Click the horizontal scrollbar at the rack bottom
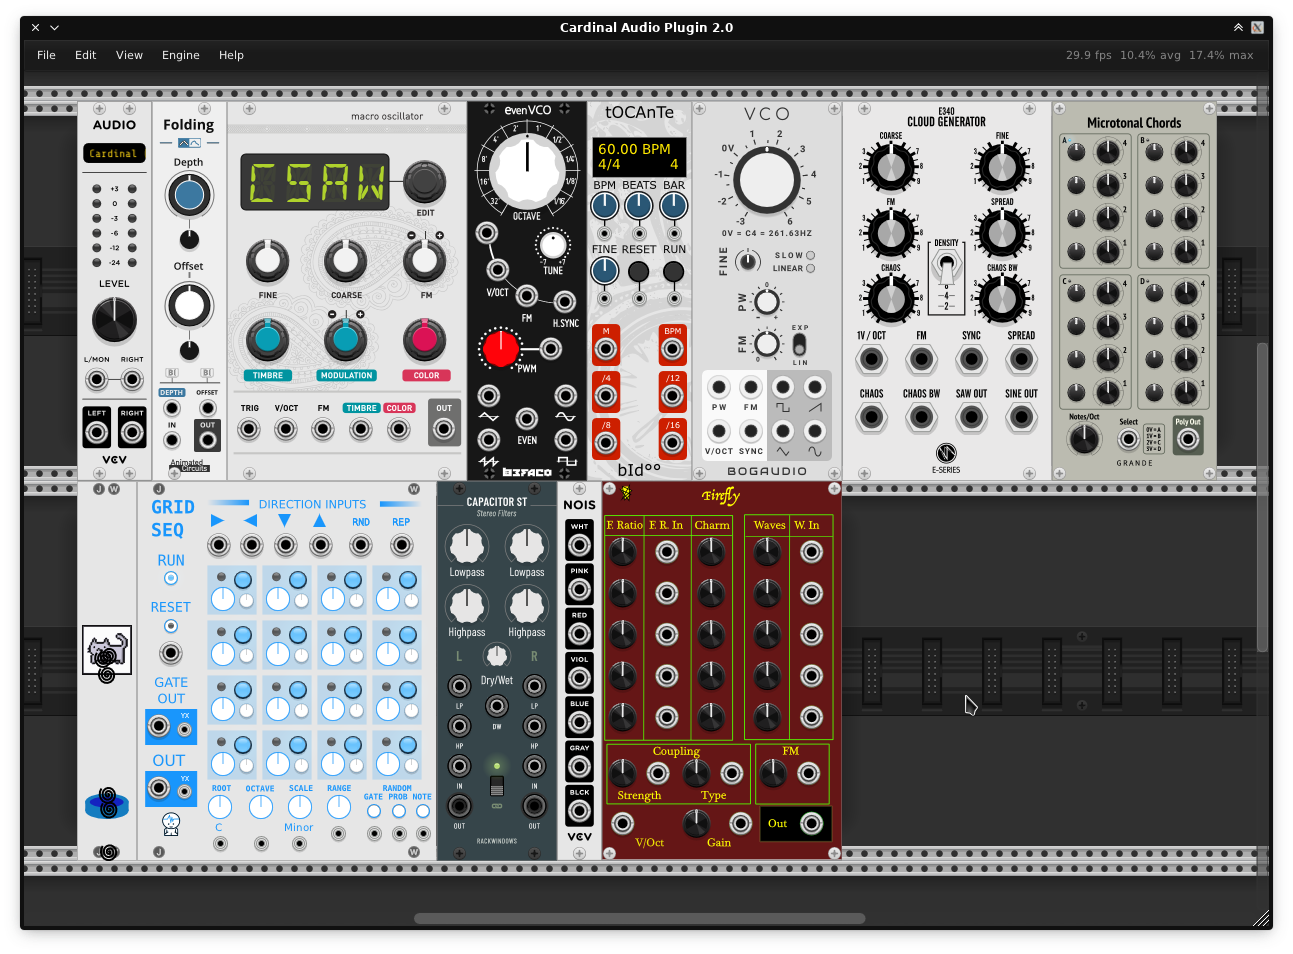Viewport: 1293px width, 954px height. coord(640,918)
